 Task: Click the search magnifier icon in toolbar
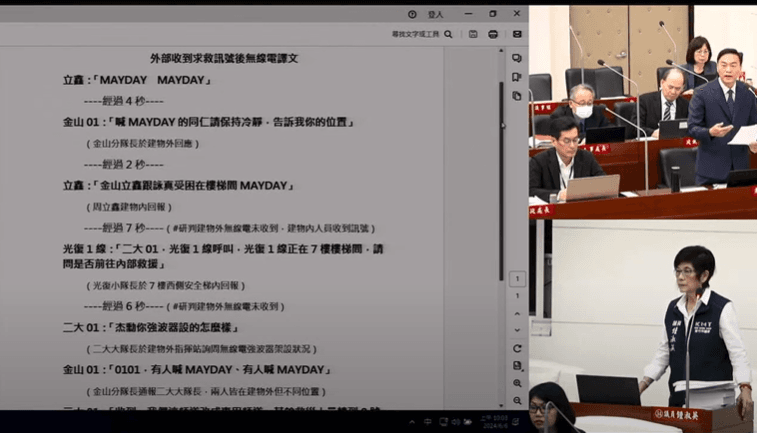click(448, 34)
